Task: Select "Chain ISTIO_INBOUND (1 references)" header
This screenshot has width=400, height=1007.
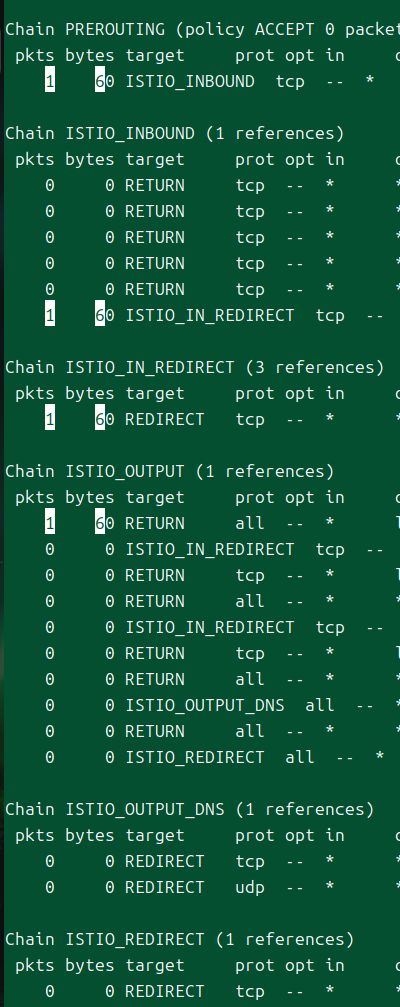Action: 175,134
